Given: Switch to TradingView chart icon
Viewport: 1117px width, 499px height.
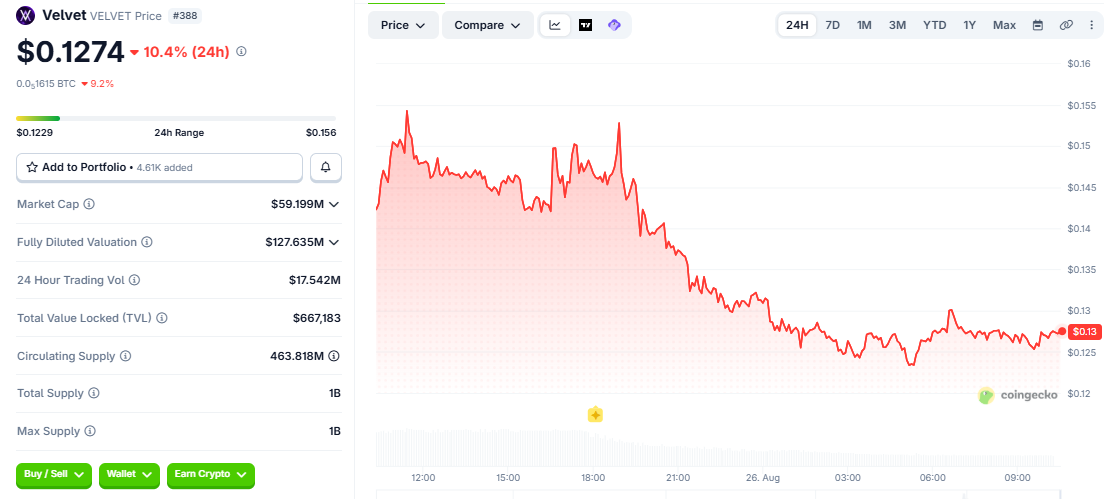Looking at the screenshot, I should coord(586,25).
